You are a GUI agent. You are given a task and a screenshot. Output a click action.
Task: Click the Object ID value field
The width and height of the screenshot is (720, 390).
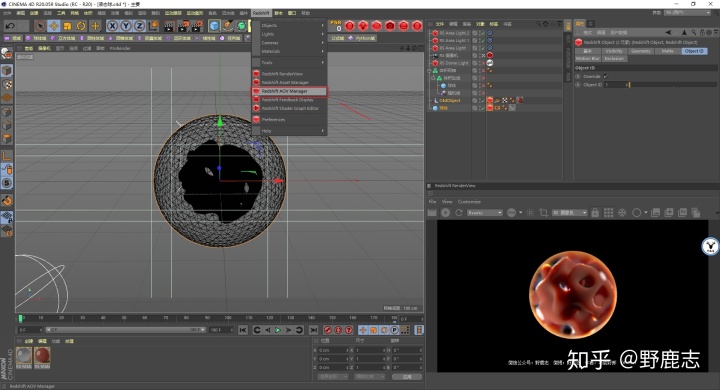point(615,85)
